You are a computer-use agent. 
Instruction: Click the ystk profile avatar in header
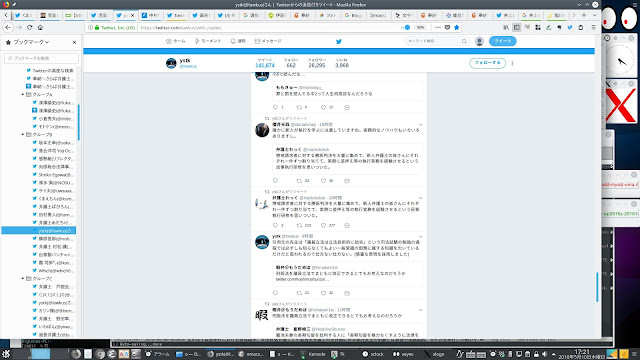pyautogui.click(x=171, y=63)
